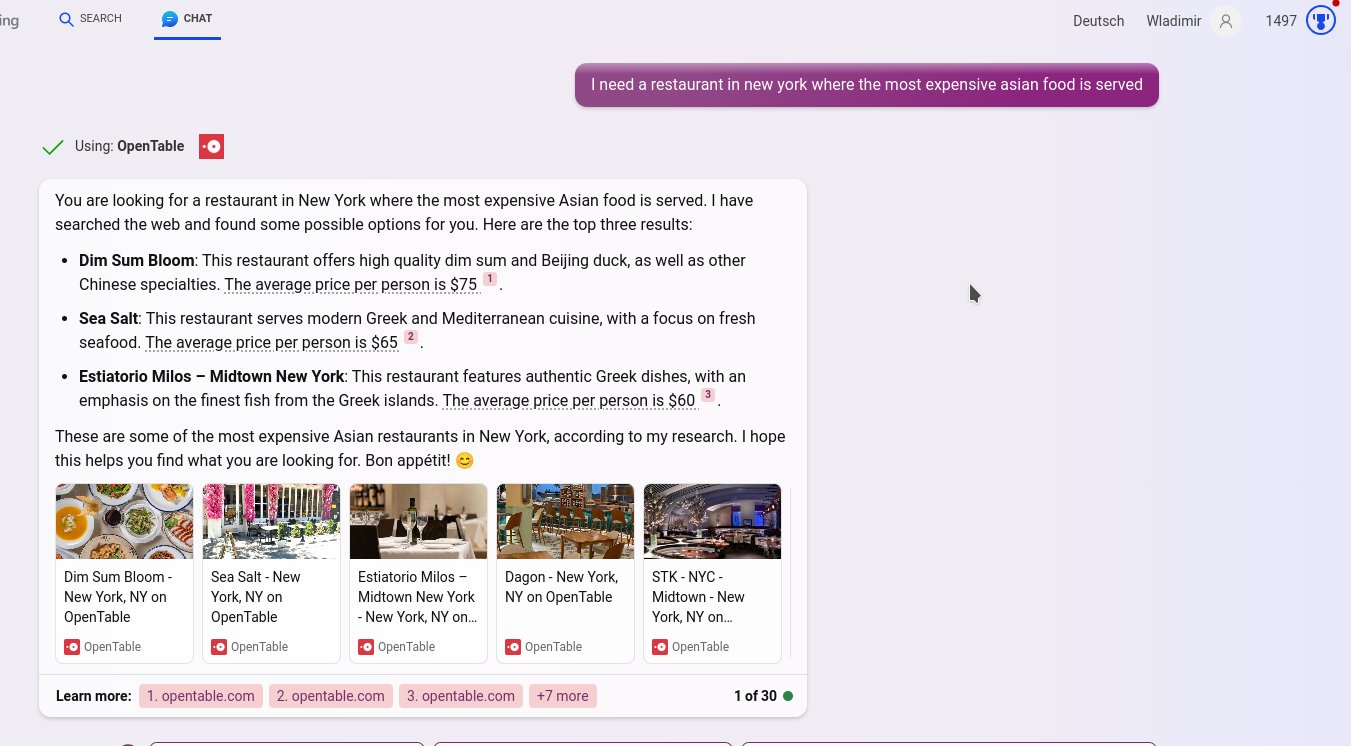Click STK - NYC - Midtown card title
This screenshot has height=746, width=1351.
click(x=700, y=597)
